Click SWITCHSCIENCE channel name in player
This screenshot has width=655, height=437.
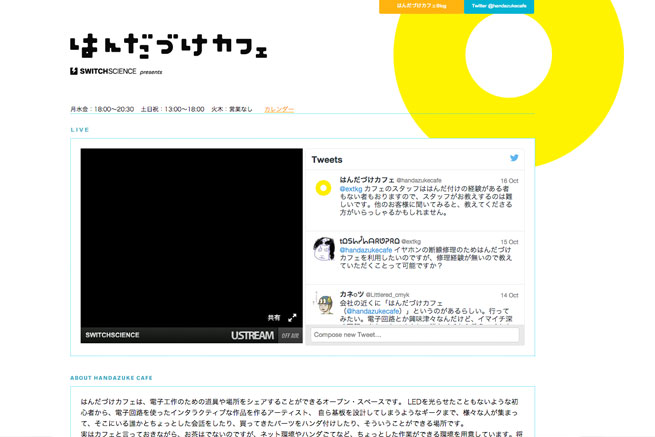click(112, 335)
